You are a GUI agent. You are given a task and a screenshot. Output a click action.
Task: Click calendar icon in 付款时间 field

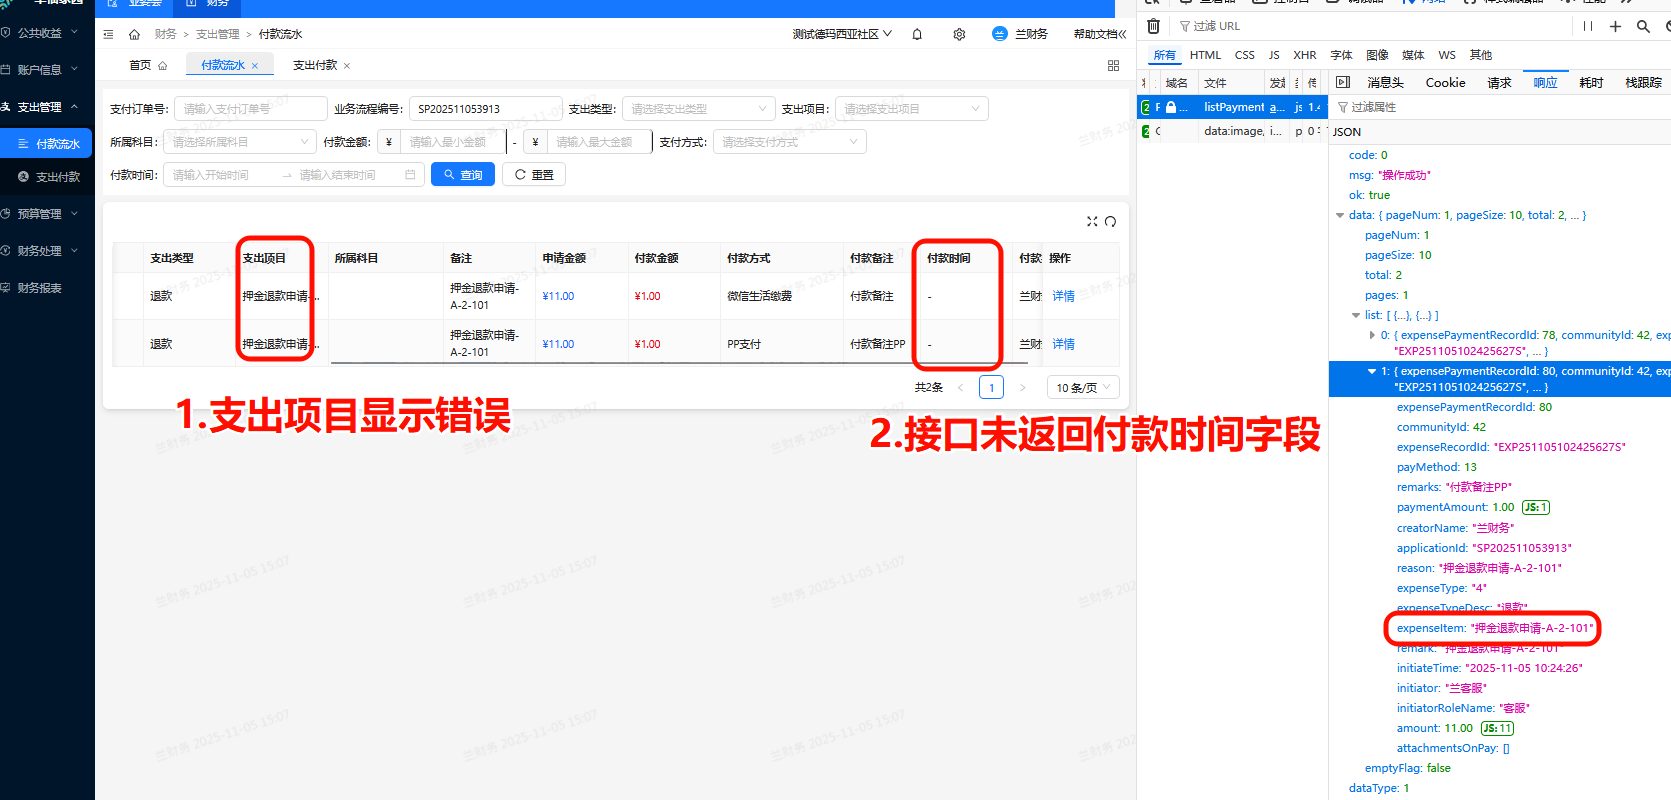click(410, 175)
